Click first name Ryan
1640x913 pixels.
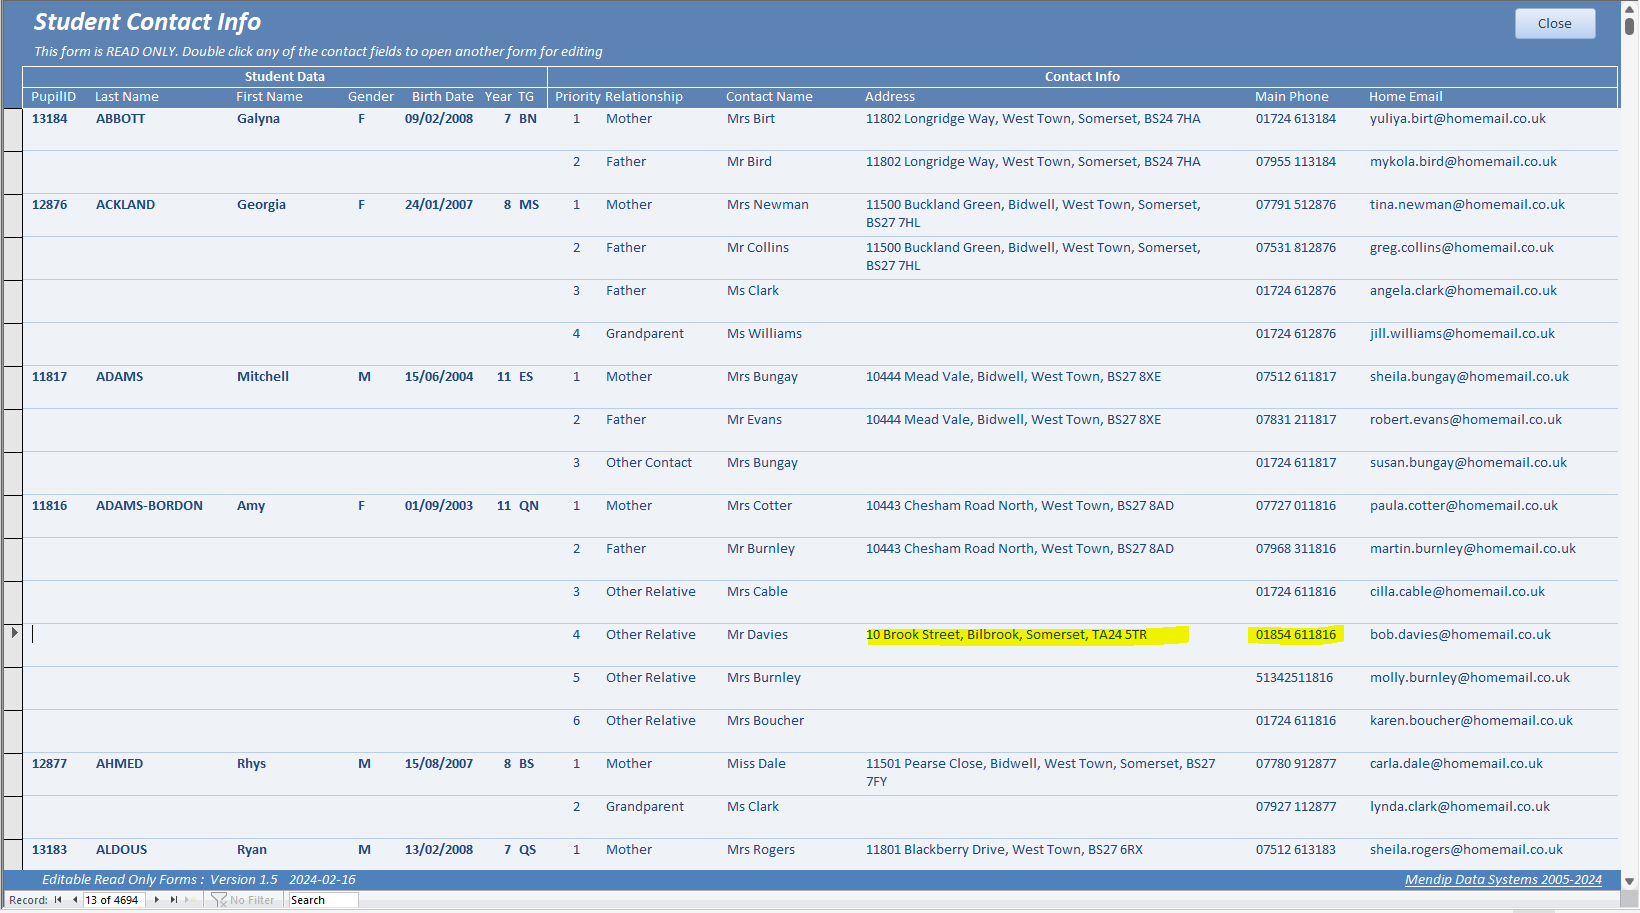pos(252,850)
